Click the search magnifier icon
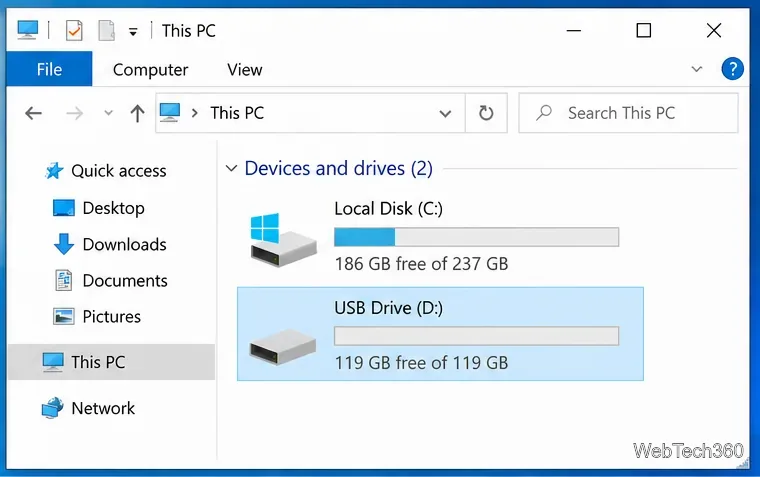This screenshot has width=760, height=477. click(x=544, y=113)
